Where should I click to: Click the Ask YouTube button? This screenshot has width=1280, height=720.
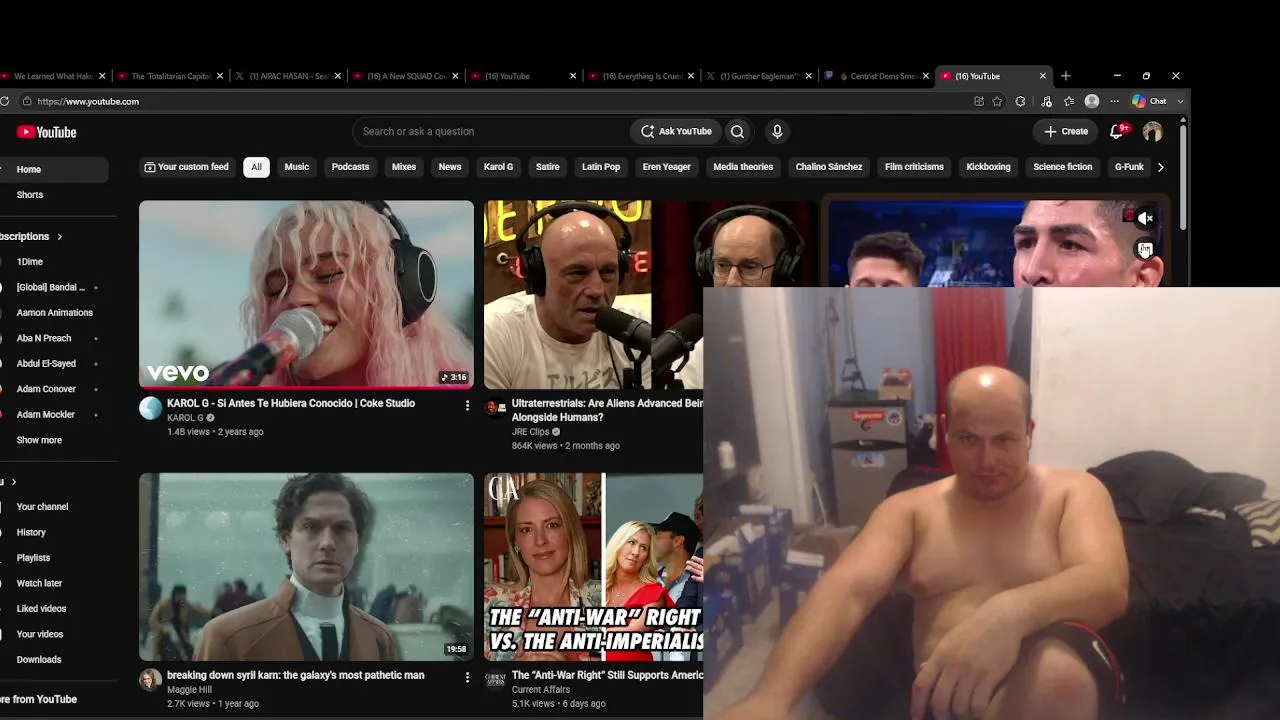click(x=676, y=131)
